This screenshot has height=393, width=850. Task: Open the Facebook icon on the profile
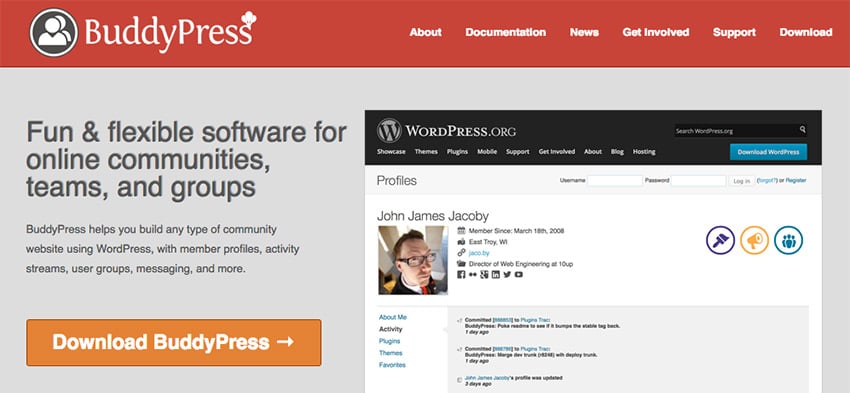coord(461,275)
